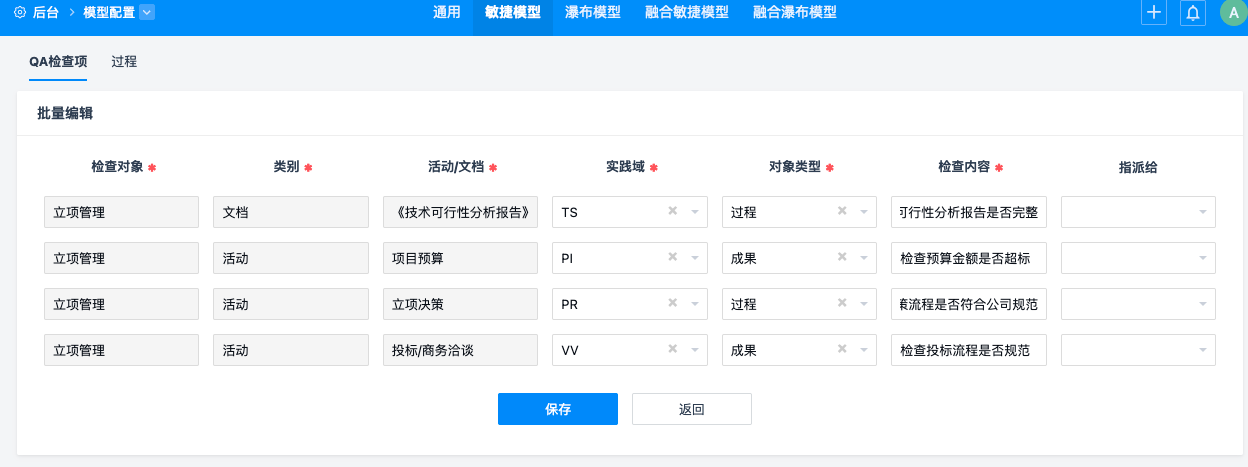
Task: Click the settings gear icon beside 后台
Action: [19, 12]
